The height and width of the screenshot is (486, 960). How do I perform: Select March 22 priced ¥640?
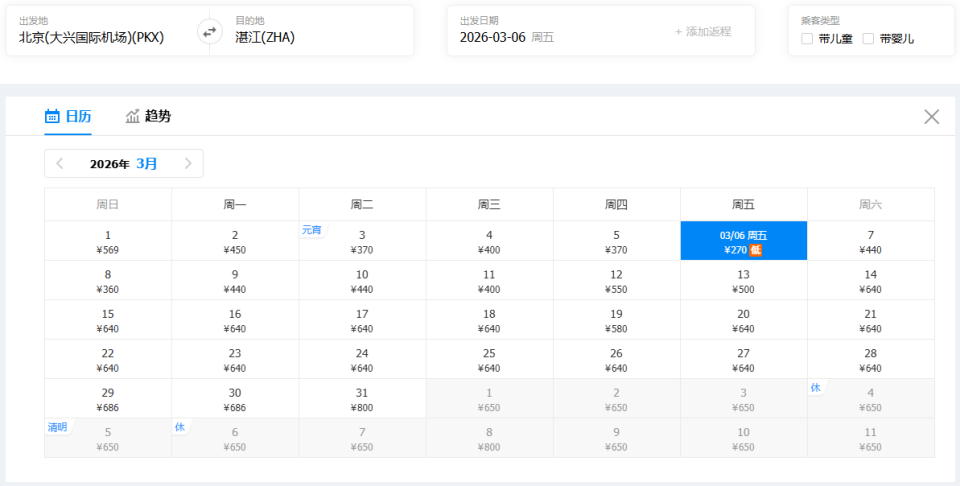click(108, 359)
